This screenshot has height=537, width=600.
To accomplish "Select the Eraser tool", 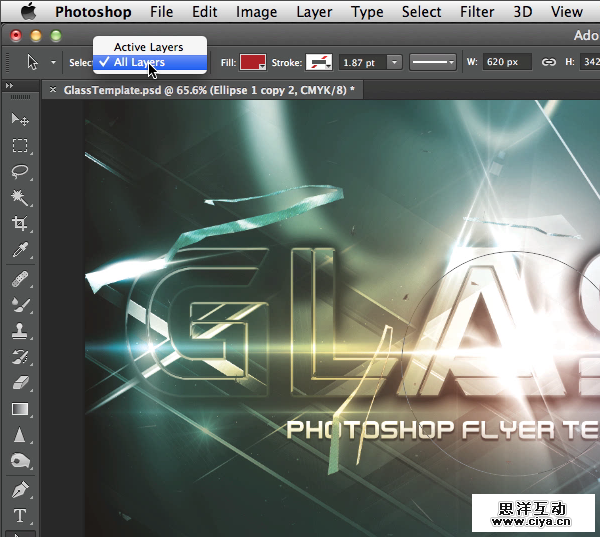I will point(20,382).
